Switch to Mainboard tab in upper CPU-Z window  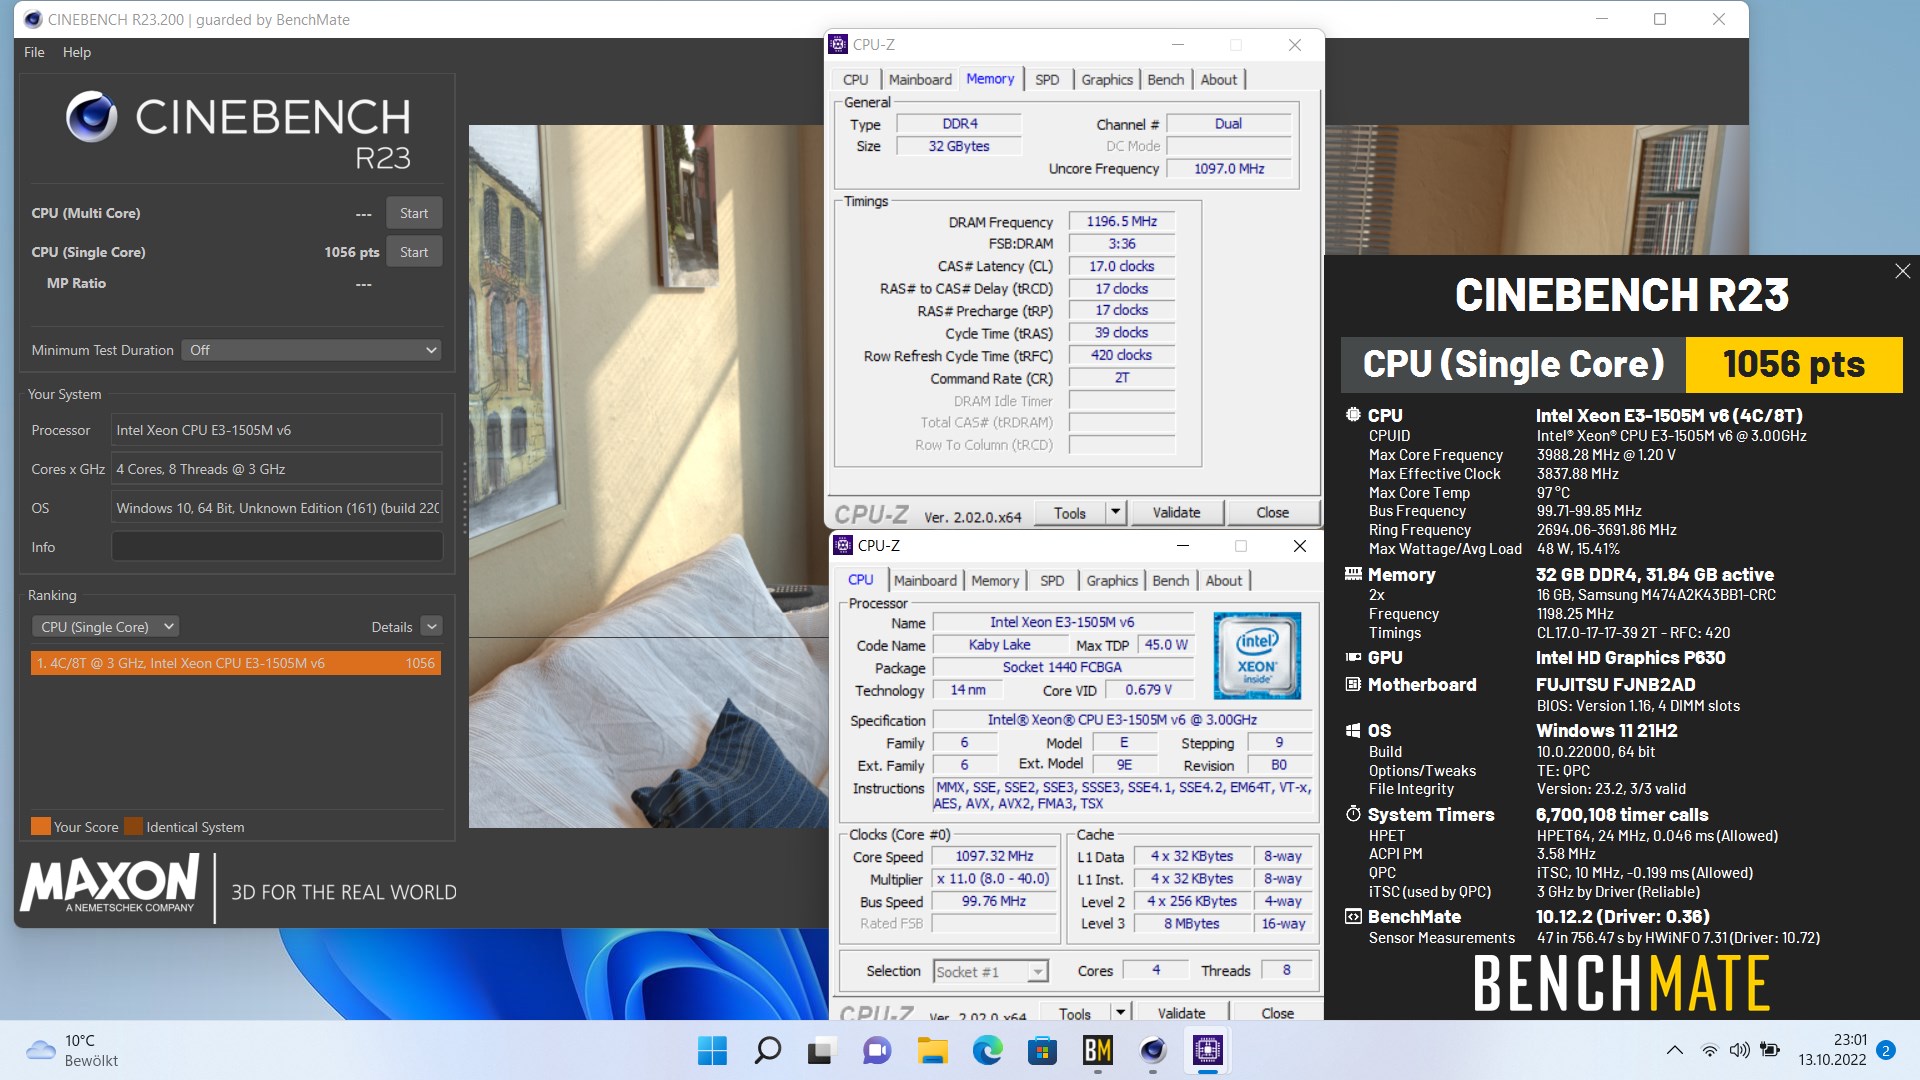[x=920, y=79]
